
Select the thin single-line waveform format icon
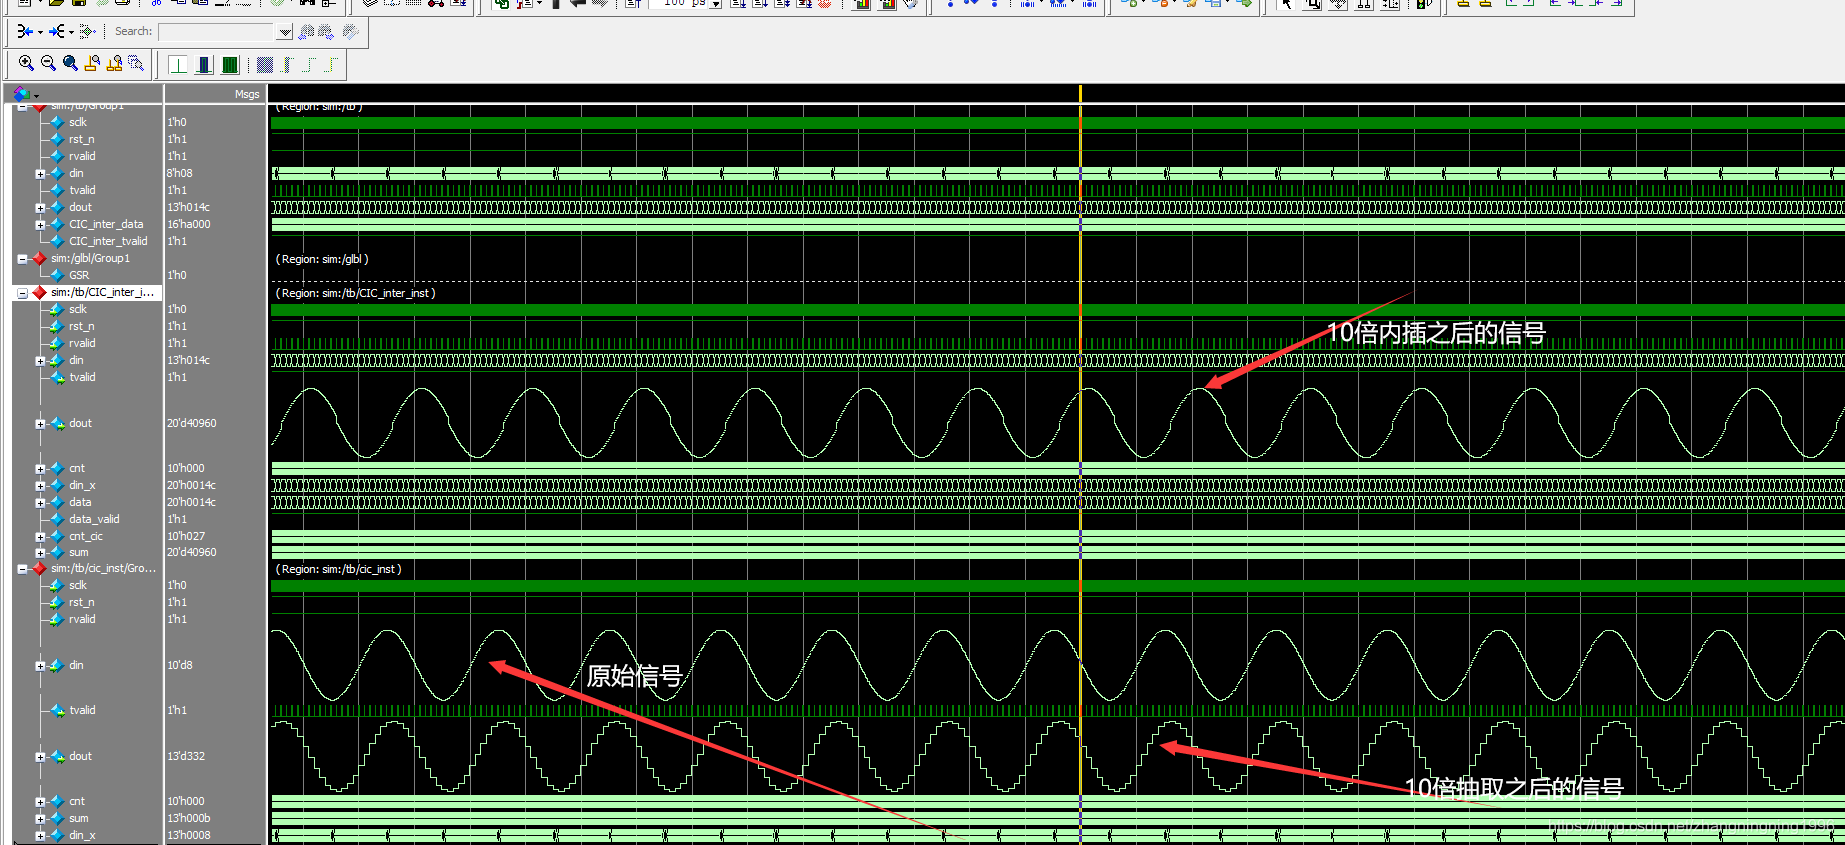coord(178,65)
